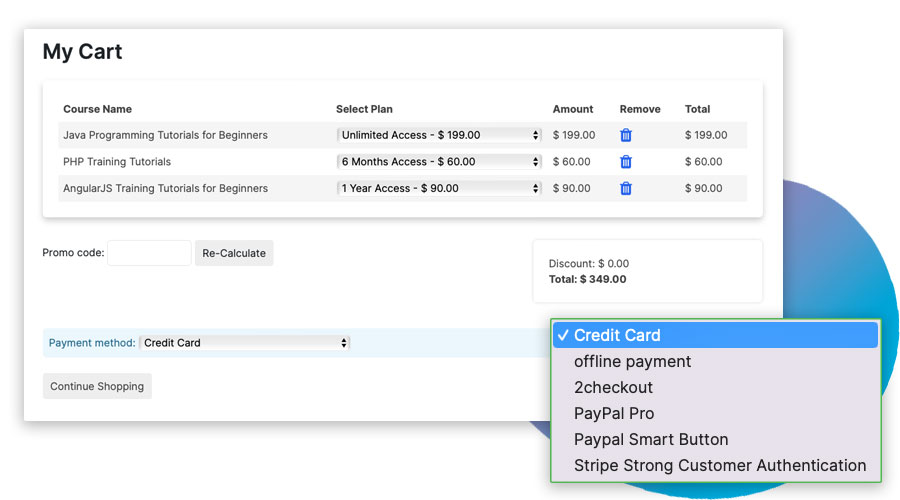Click the Re-Calculate button
This screenshot has width=900, height=500.
[x=234, y=253]
